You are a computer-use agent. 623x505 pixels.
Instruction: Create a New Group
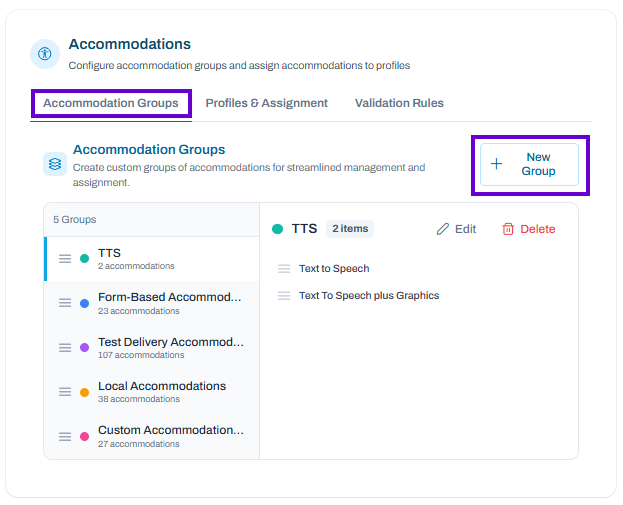[x=529, y=164]
